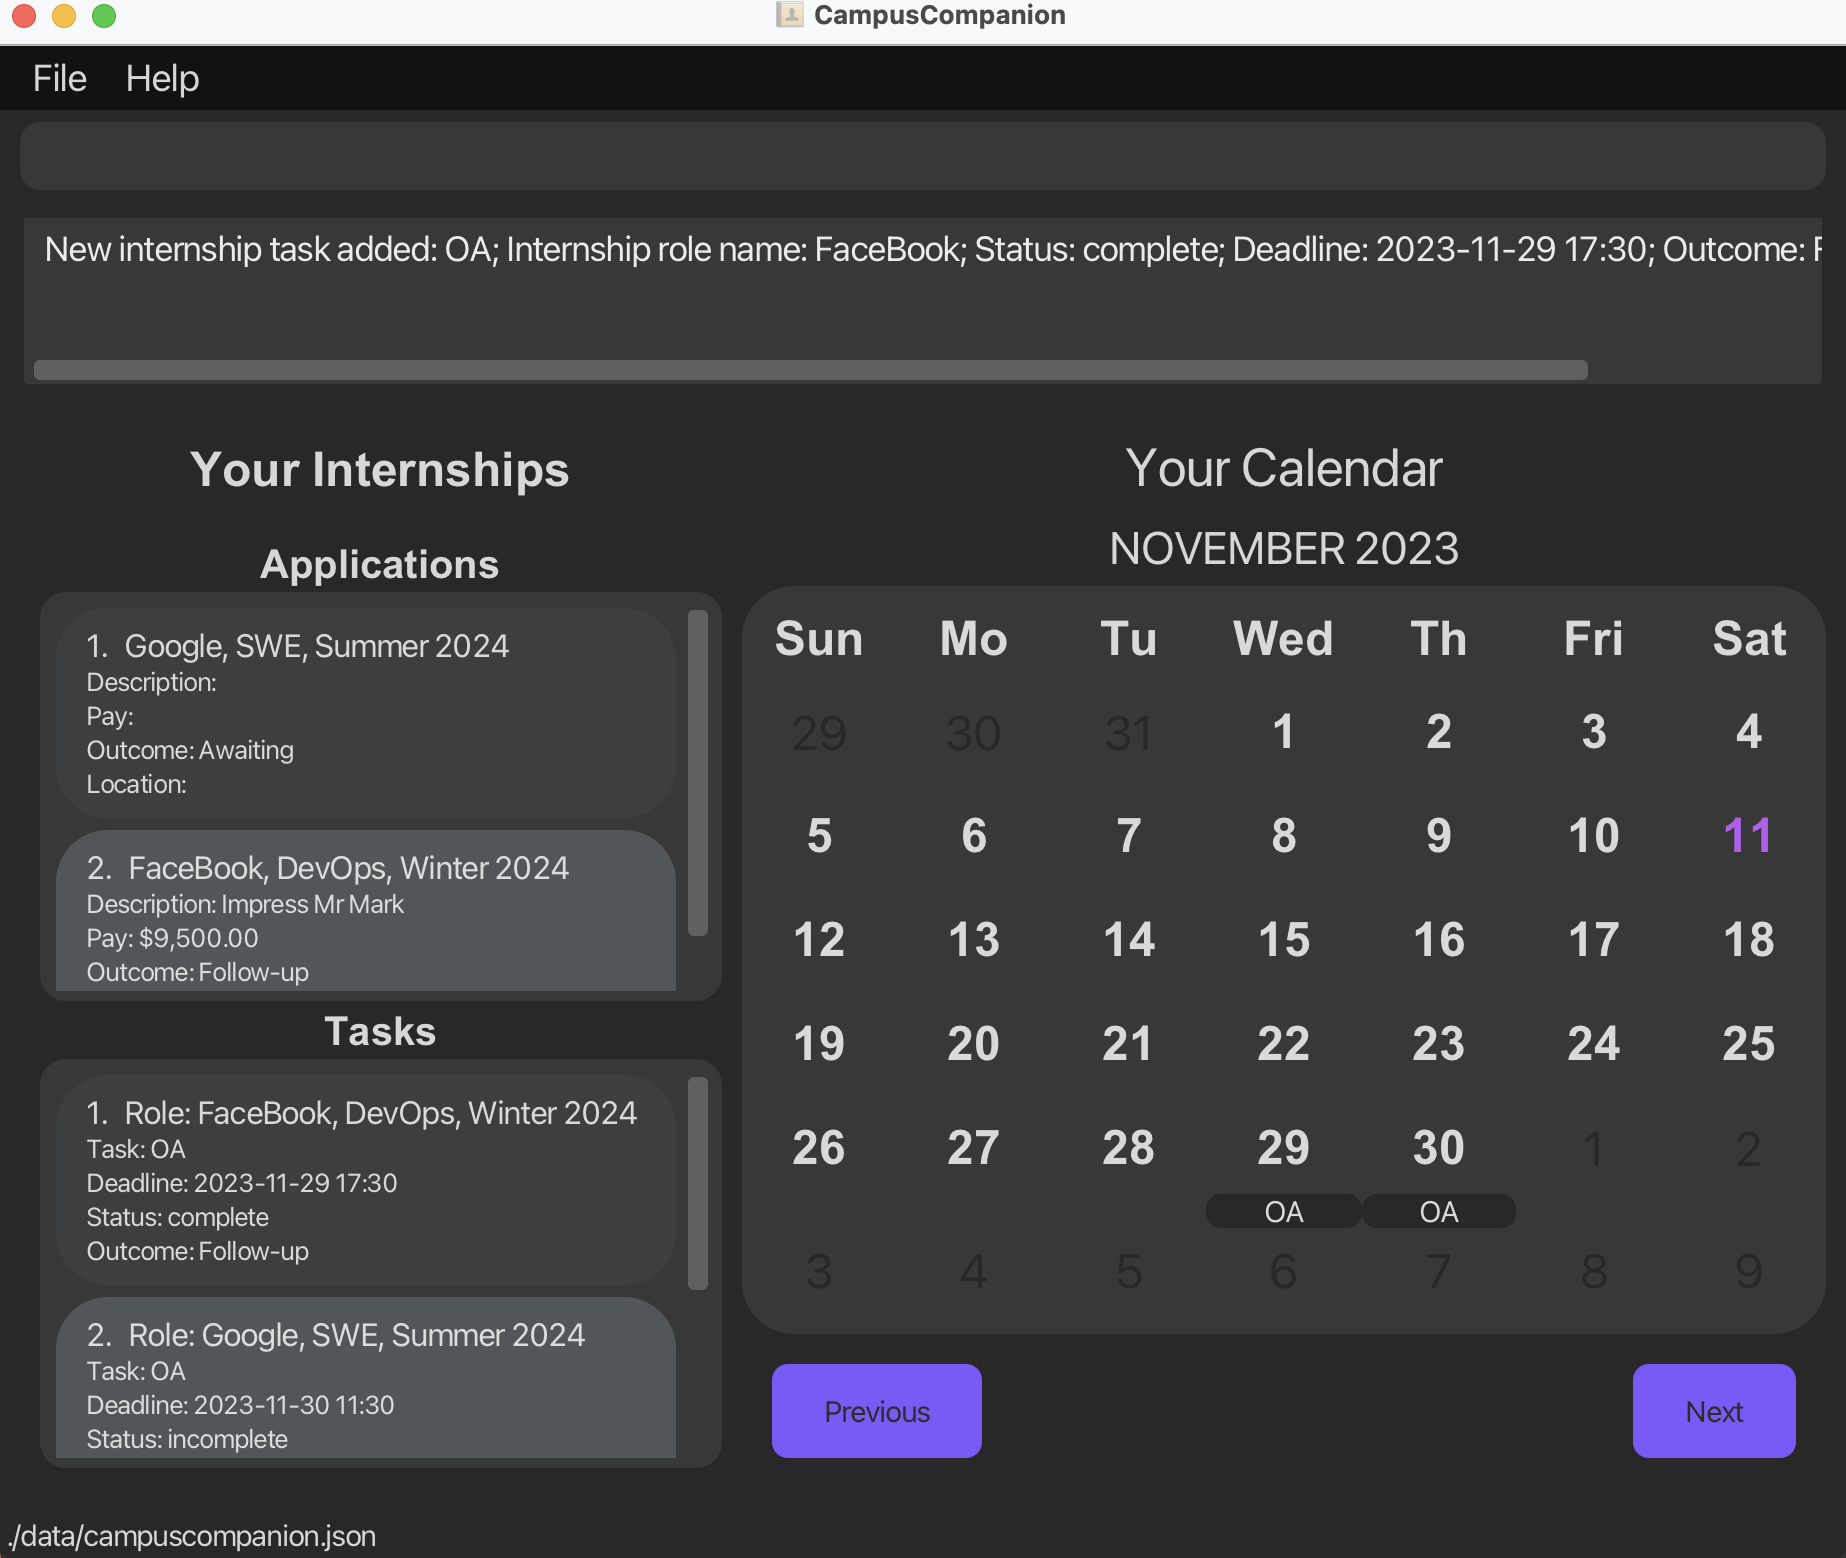Click the Sat column header
The height and width of the screenshot is (1558, 1846).
[1748, 638]
